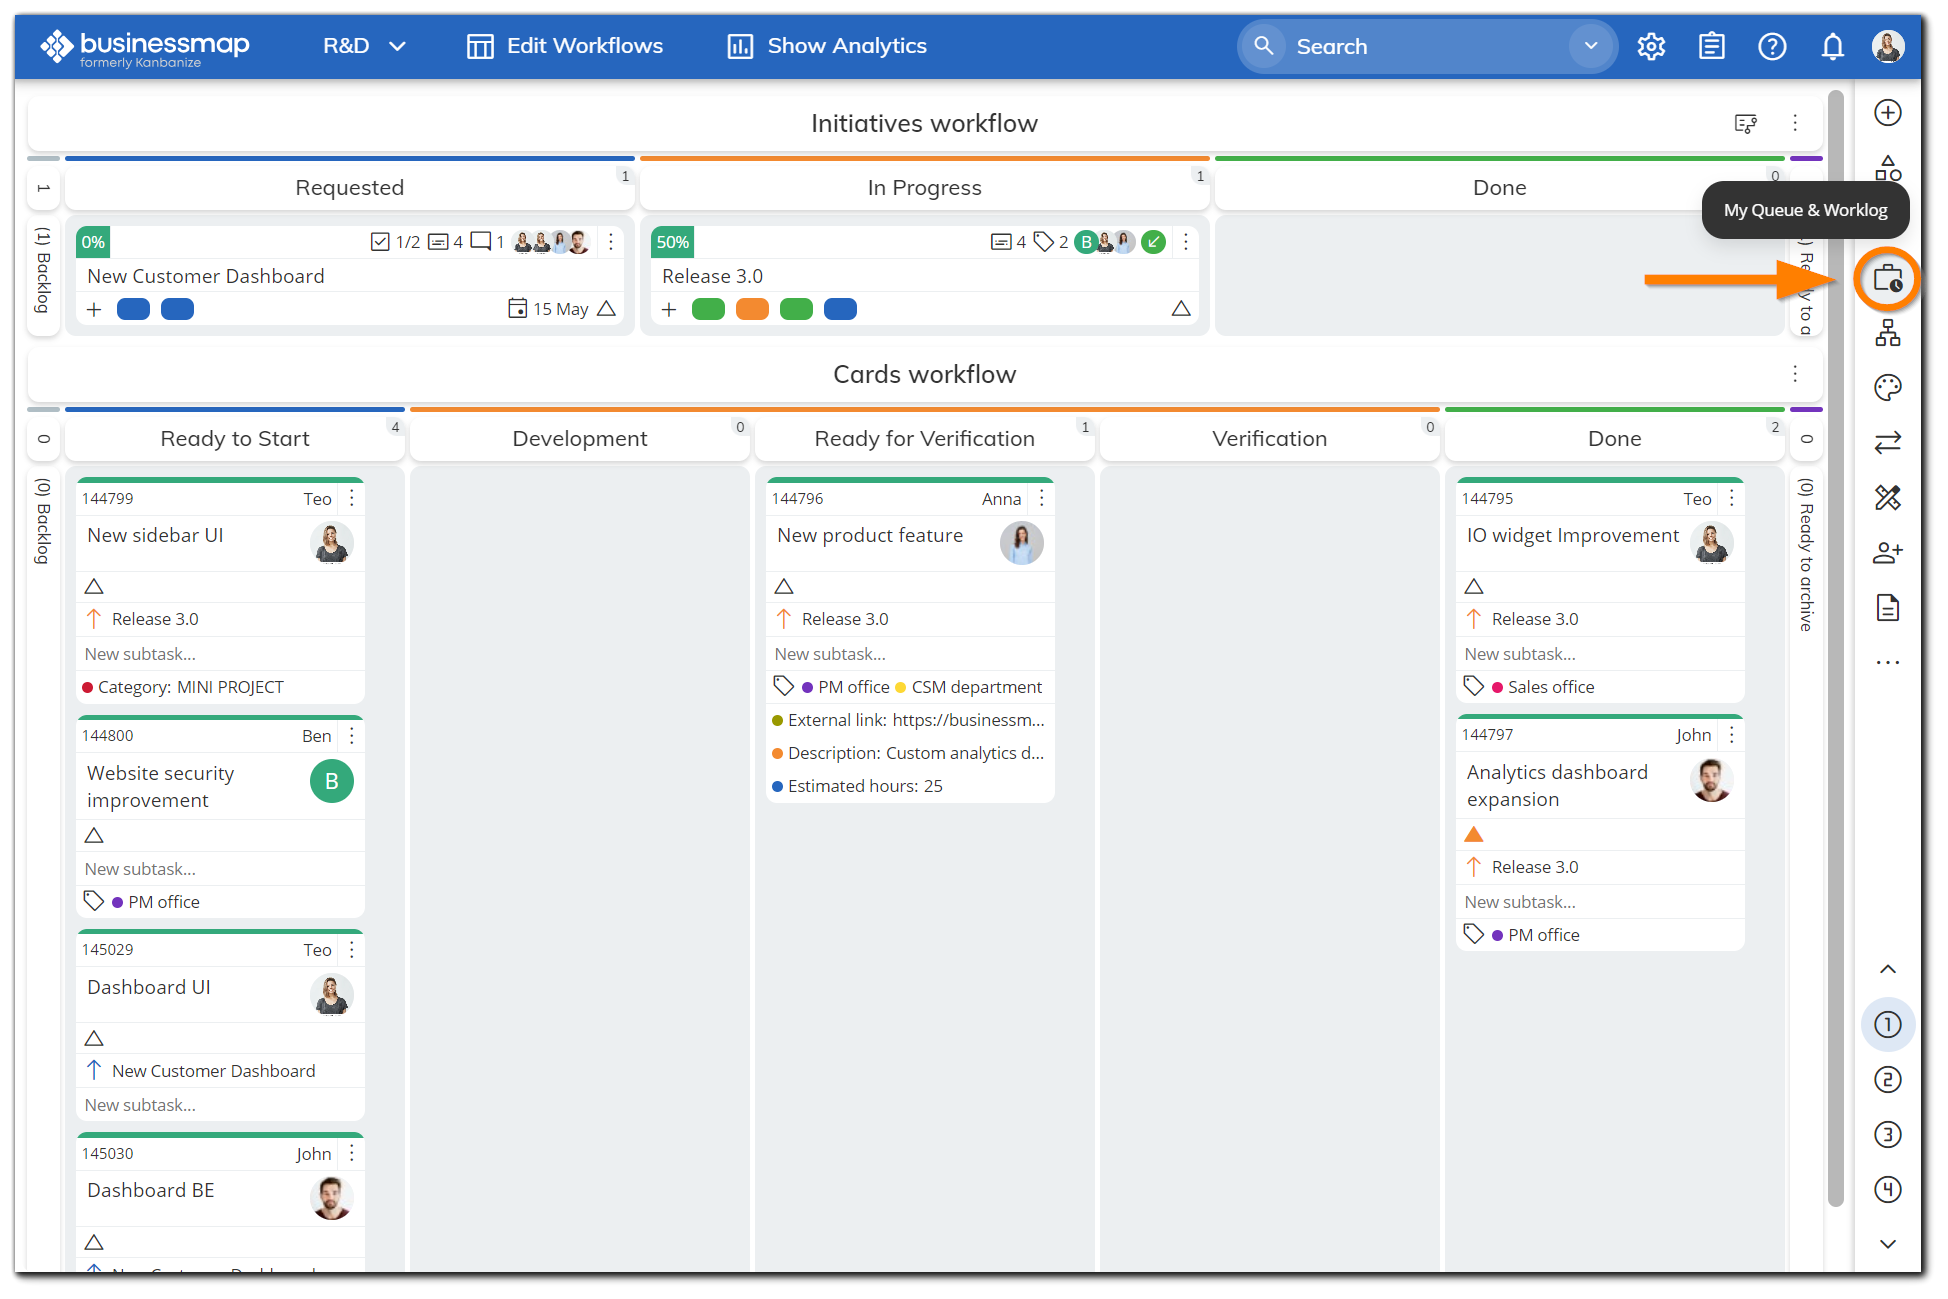Click the plus icon to add a card
The image size is (1948, 1299).
click(x=1887, y=112)
